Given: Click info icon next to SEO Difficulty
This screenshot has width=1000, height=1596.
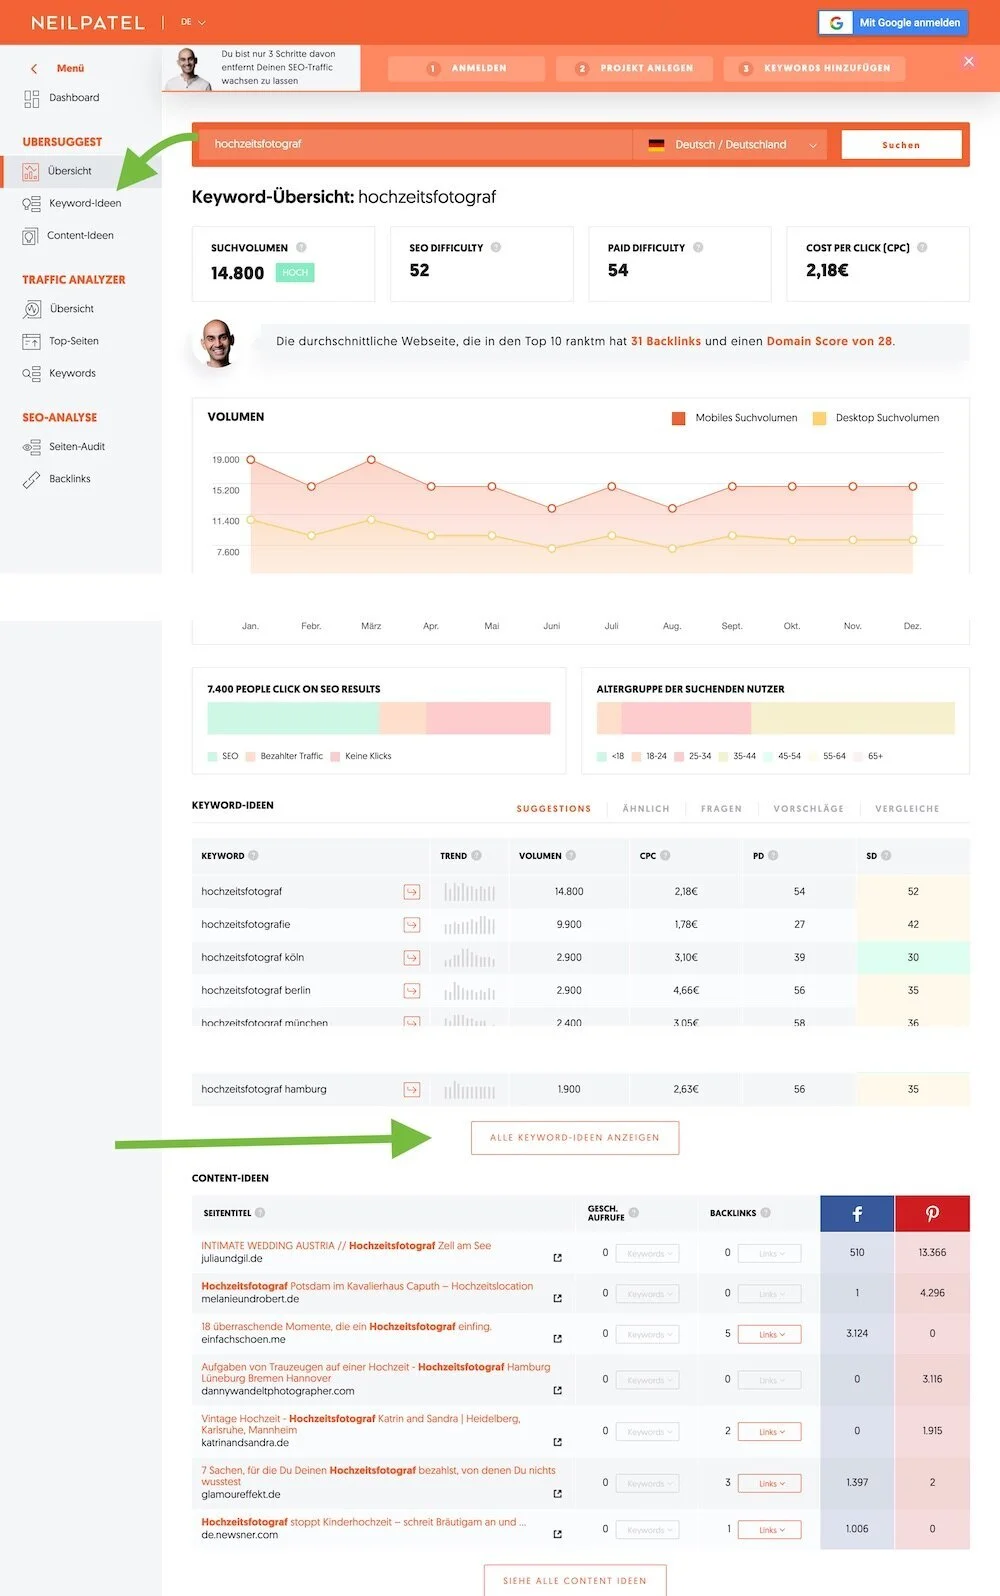Looking at the screenshot, I should [x=496, y=247].
